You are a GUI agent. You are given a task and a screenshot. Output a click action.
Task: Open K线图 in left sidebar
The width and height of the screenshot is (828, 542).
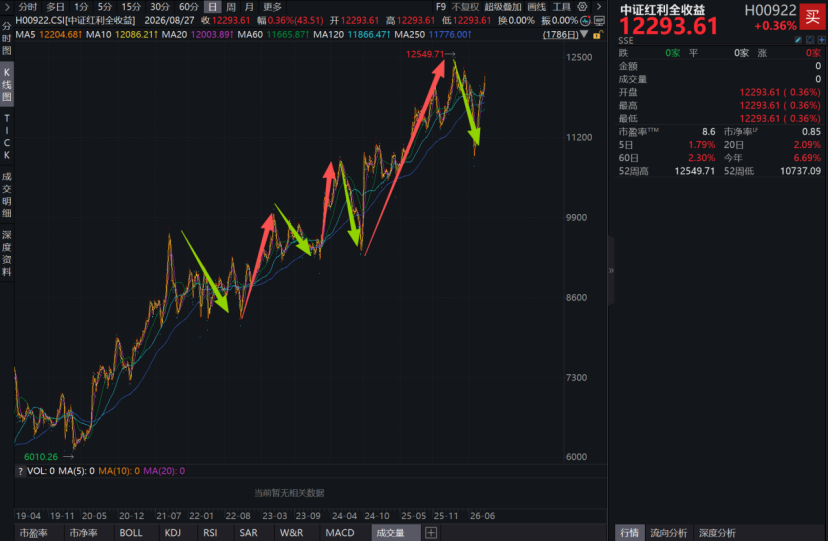click(7, 85)
